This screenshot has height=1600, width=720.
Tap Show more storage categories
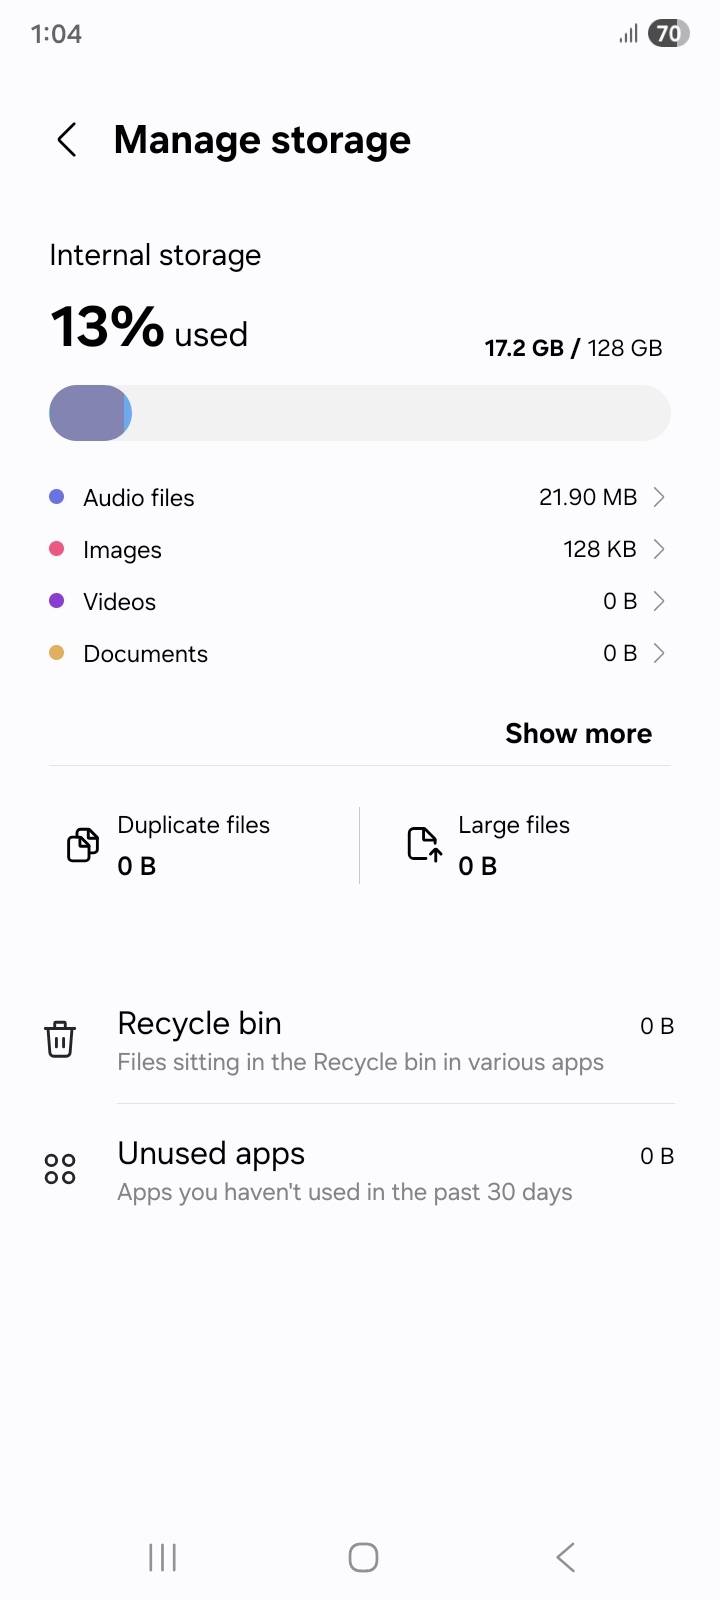click(x=578, y=733)
